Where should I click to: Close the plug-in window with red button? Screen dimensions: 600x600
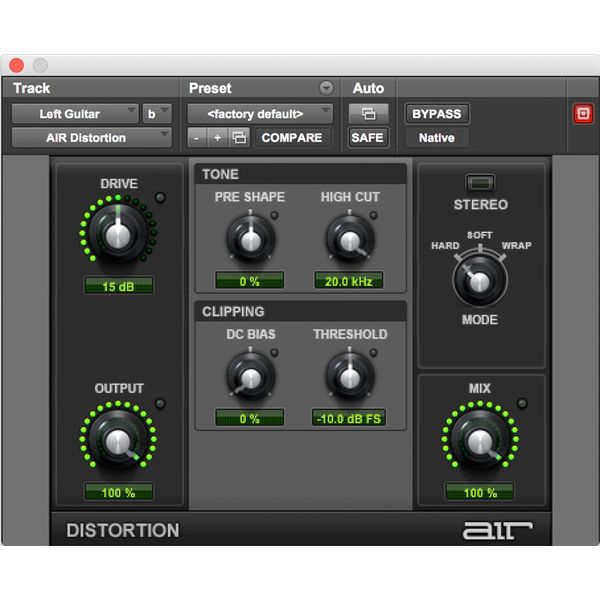pos(16,65)
